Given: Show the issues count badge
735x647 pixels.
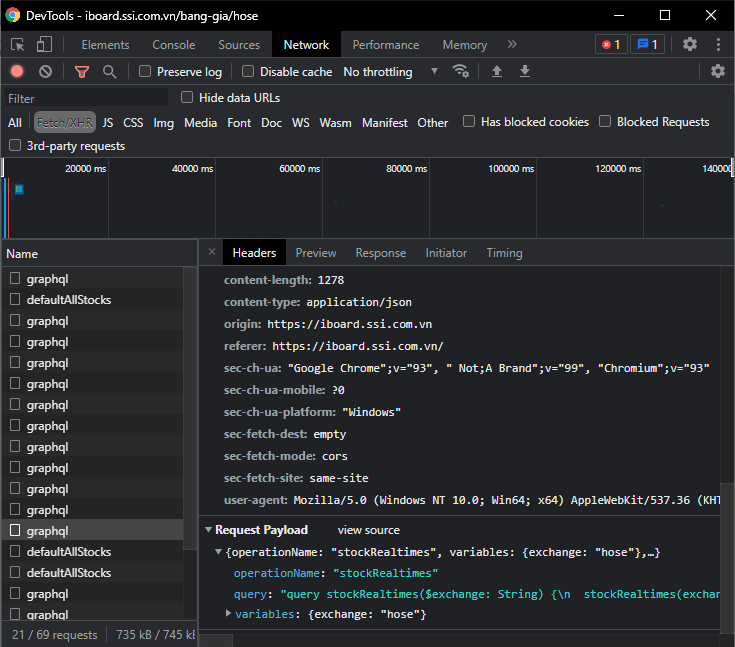Looking at the screenshot, I should pos(647,45).
